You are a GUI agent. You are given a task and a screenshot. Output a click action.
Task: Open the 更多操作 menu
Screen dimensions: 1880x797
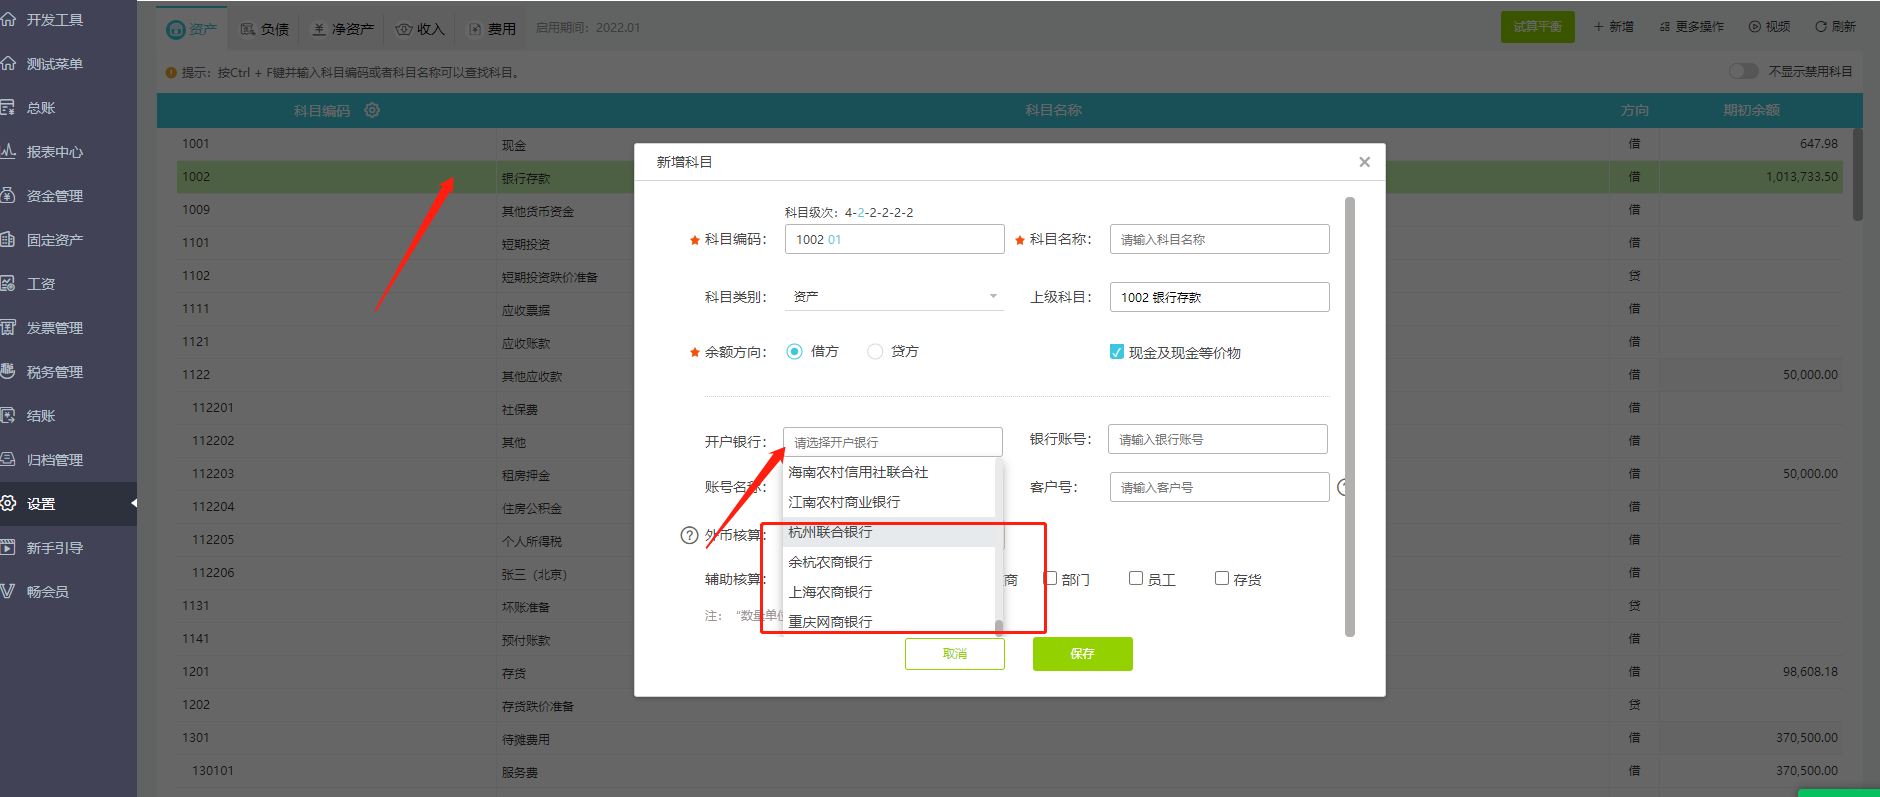coord(1692,27)
